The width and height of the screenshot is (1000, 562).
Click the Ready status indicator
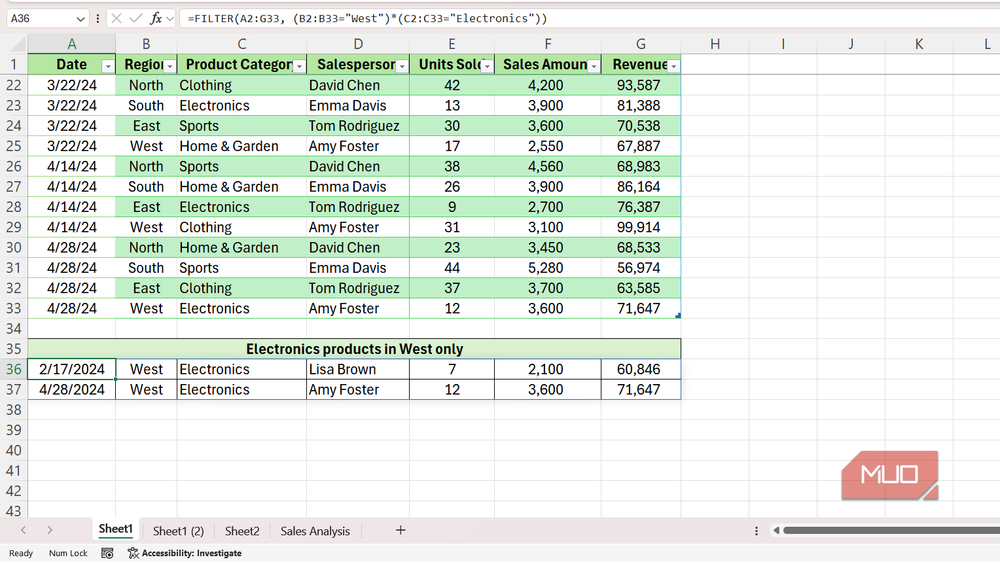point(21,553)
